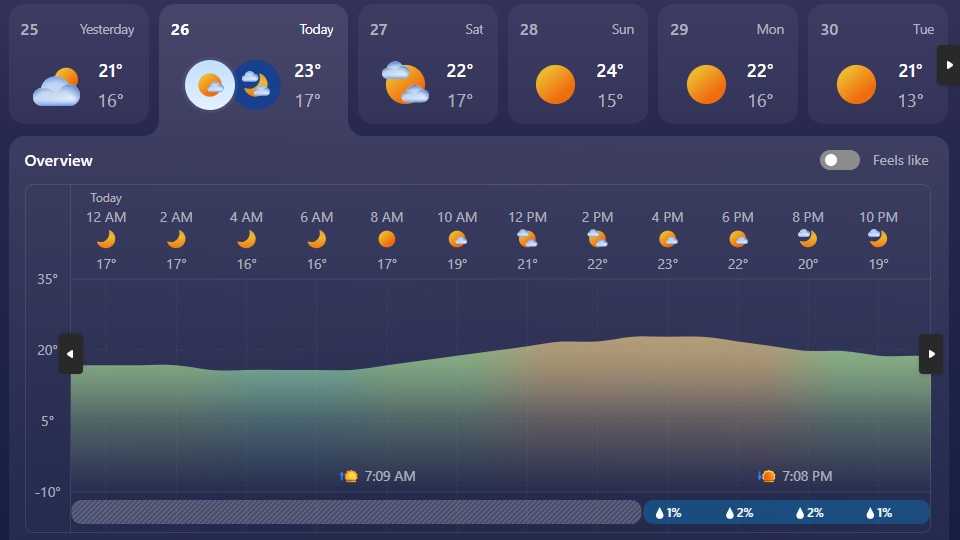The image size is (960, 540).
Task: Click the 10 PM hour label
Action: 879,217
